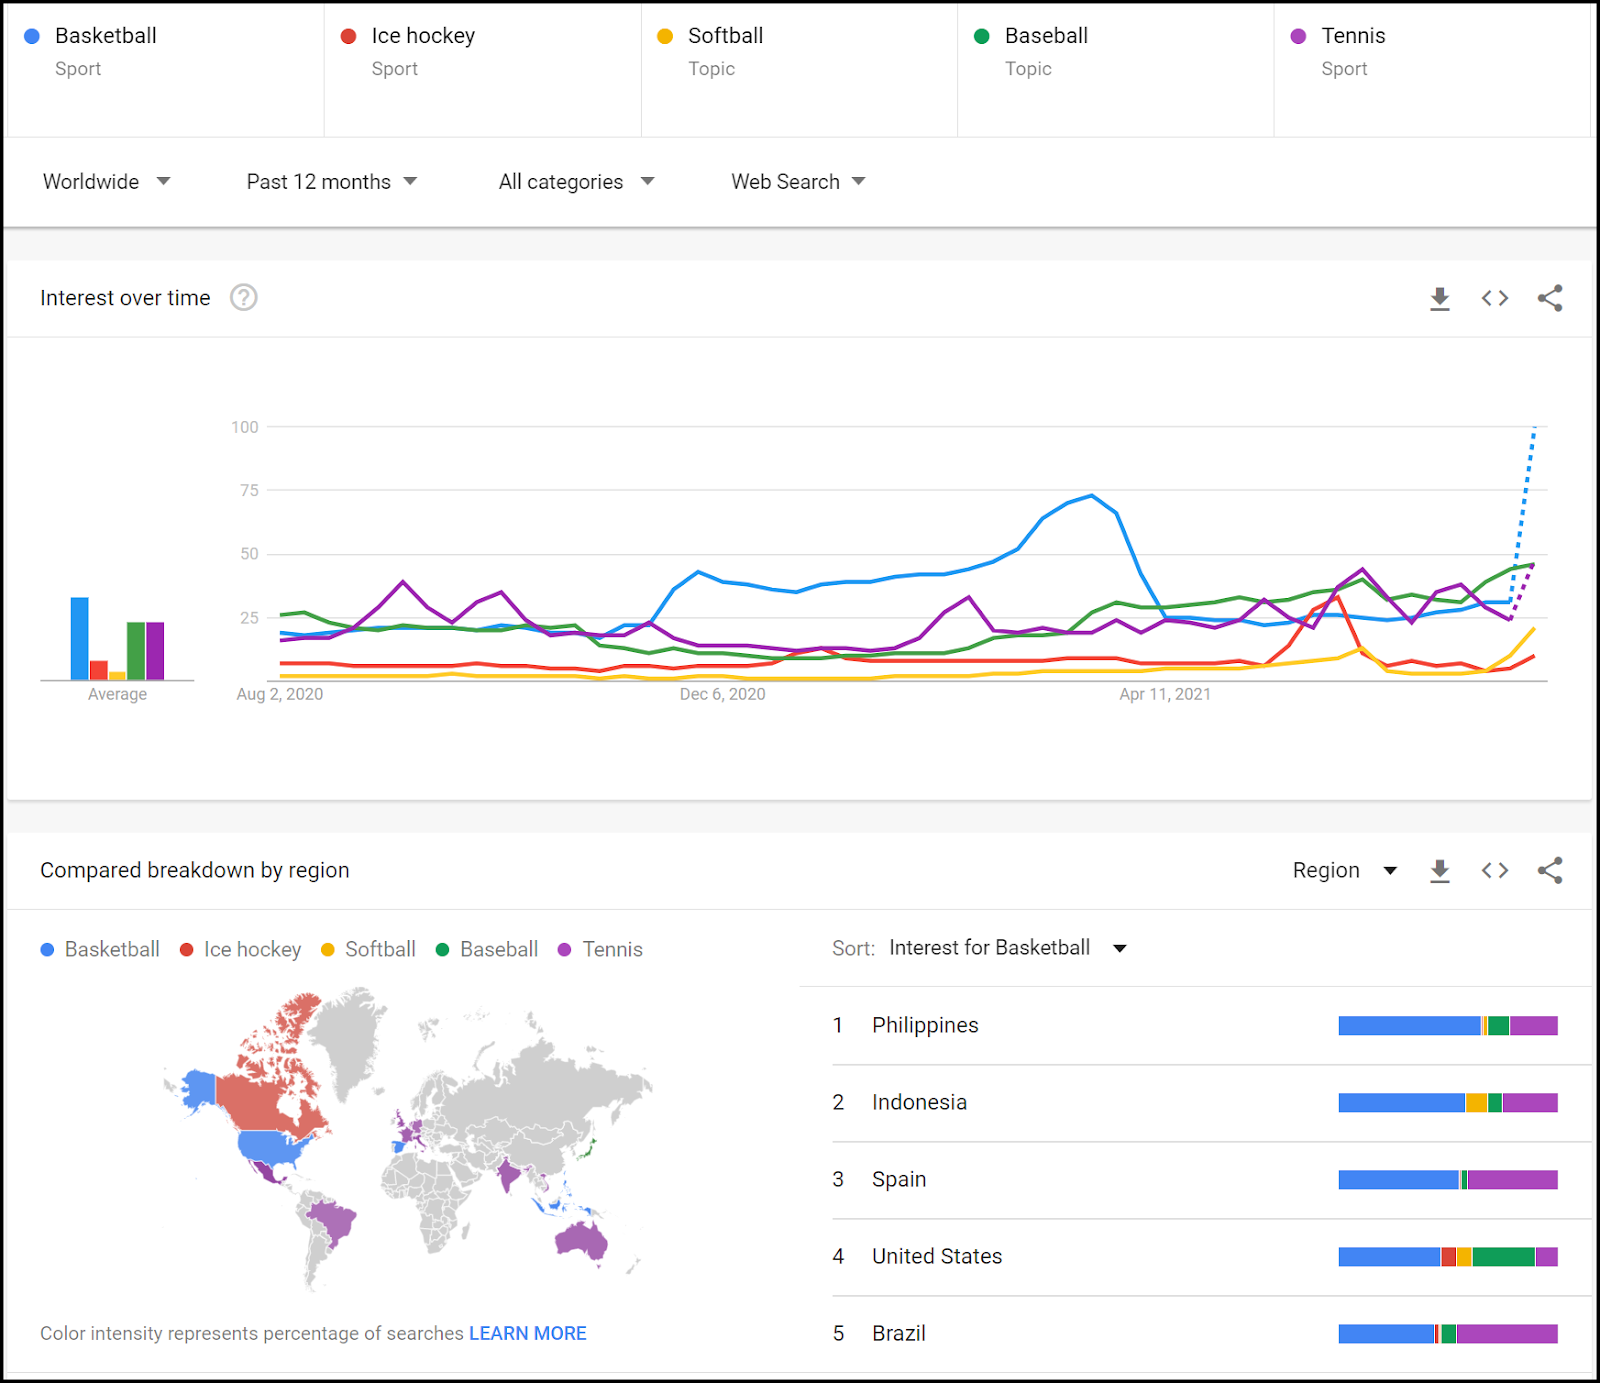Click the blue Basketball average bar
The image size is (1600, 1383).
coord(79,638)
